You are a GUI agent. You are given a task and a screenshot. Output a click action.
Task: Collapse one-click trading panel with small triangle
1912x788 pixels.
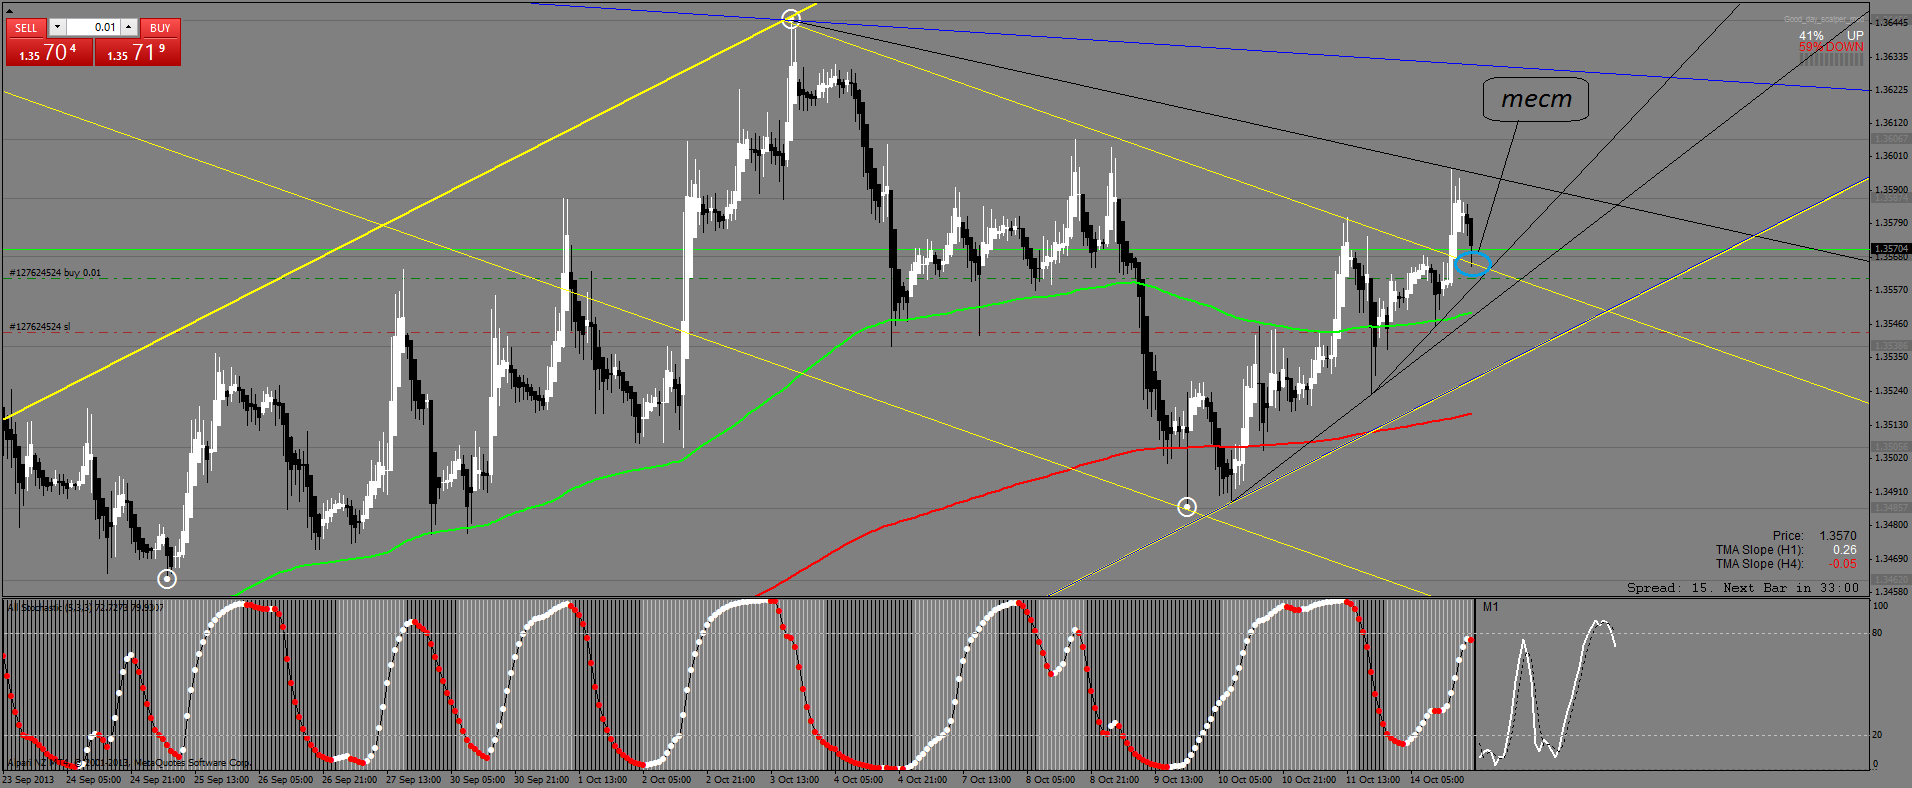pos(10,11)
